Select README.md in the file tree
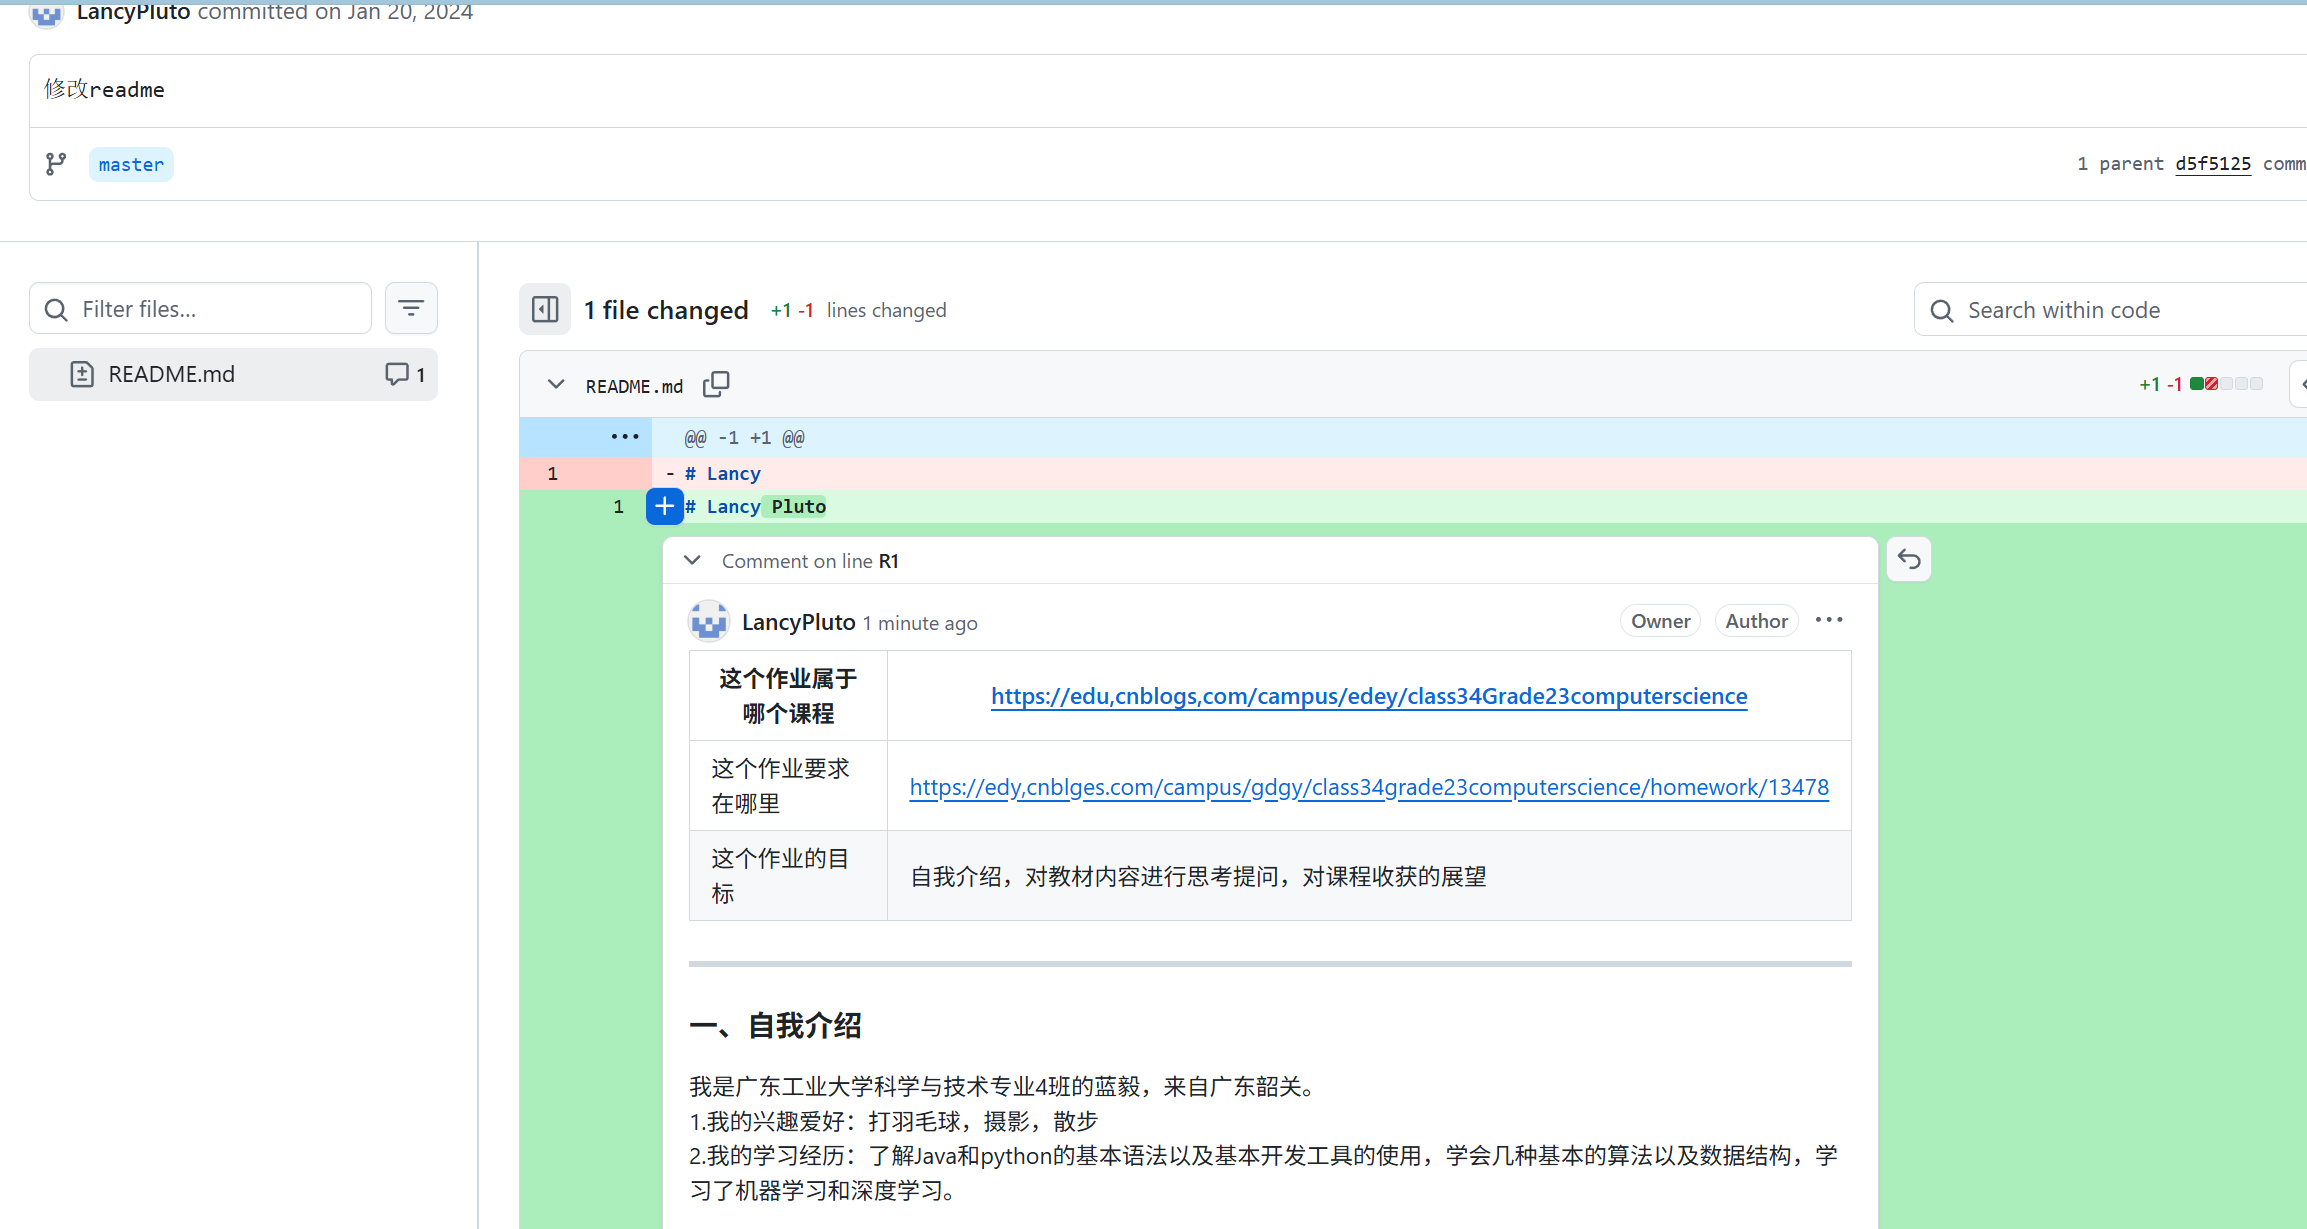Viewport: 2307px width, 1229px height. [x=172, y=374]
